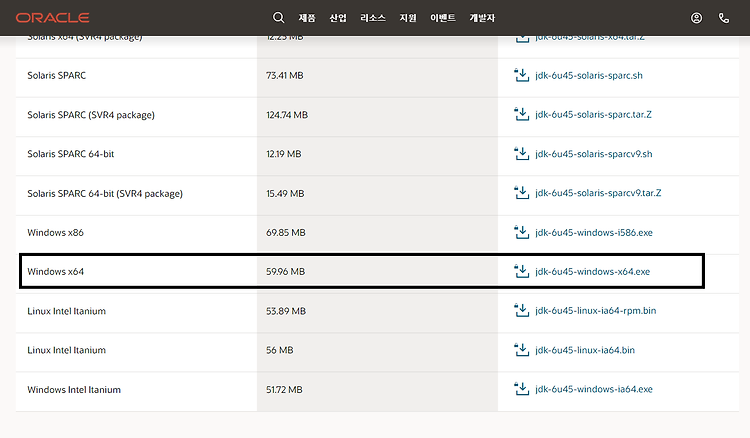Screen dimensions: 750x438
Task: Select 'Solaris SPARC 64-bit' row label
Action: click(x=71, y=154)
